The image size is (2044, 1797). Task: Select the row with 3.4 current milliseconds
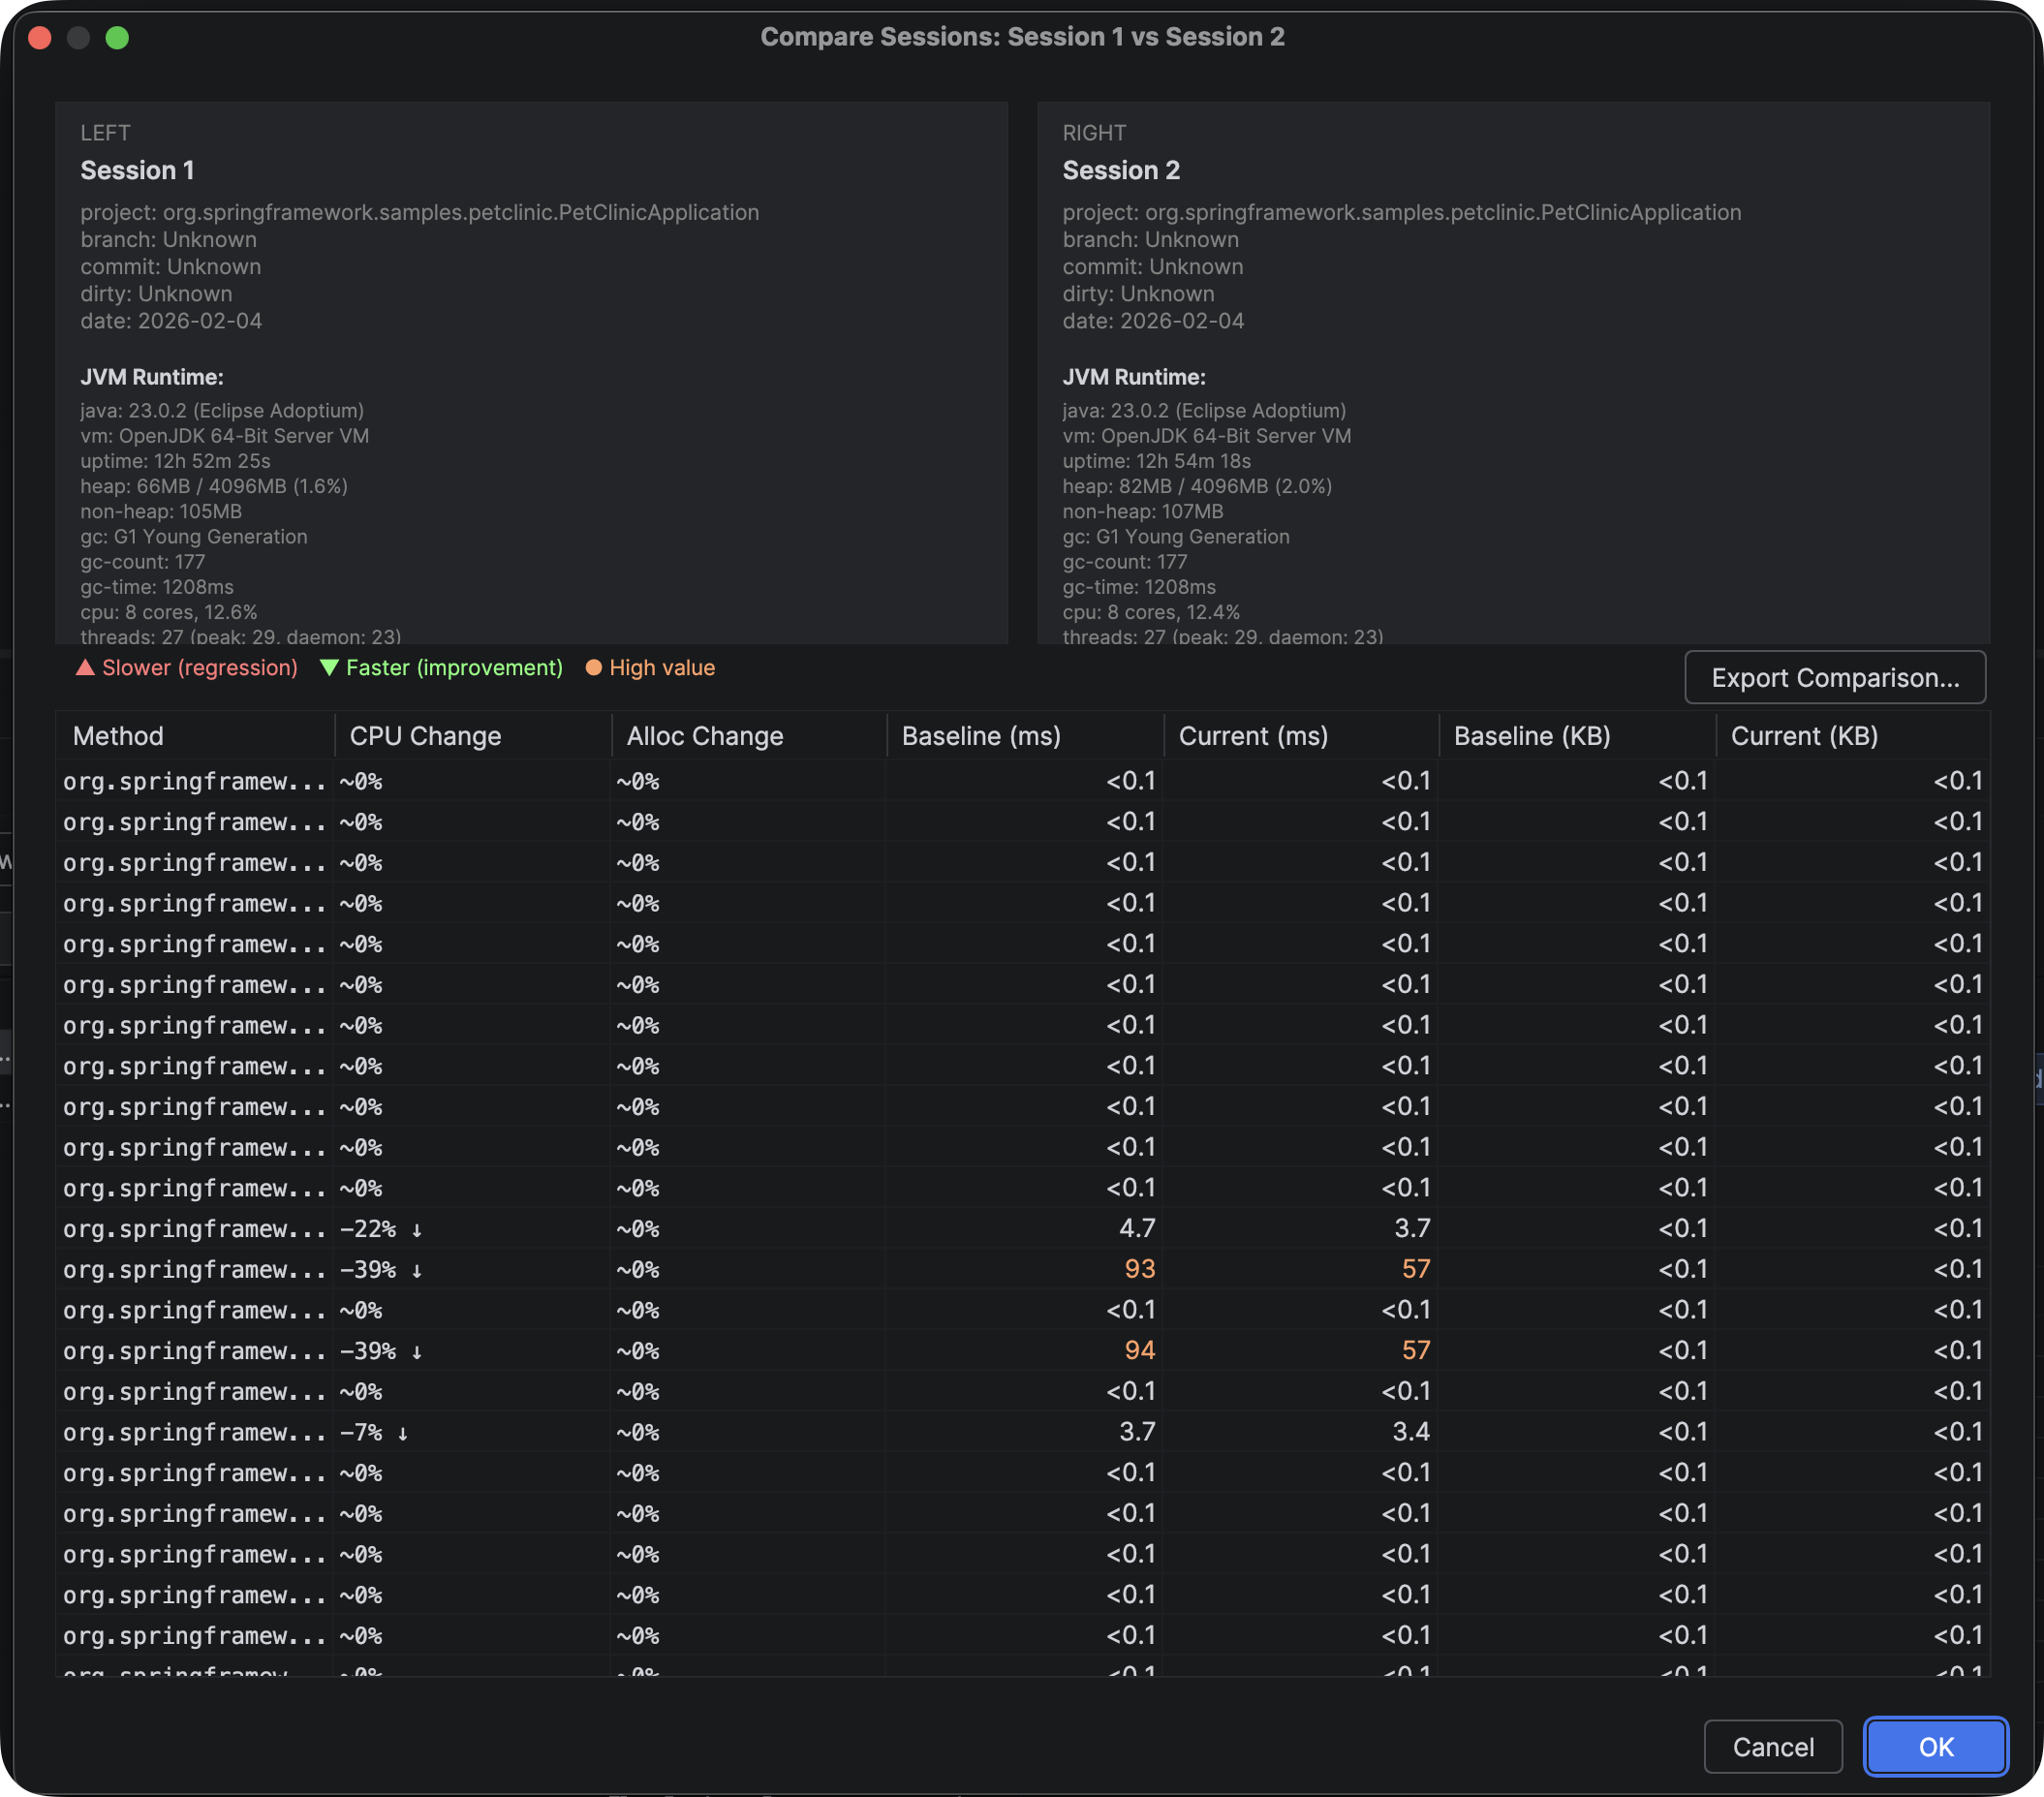(x=1000, y=1431)
